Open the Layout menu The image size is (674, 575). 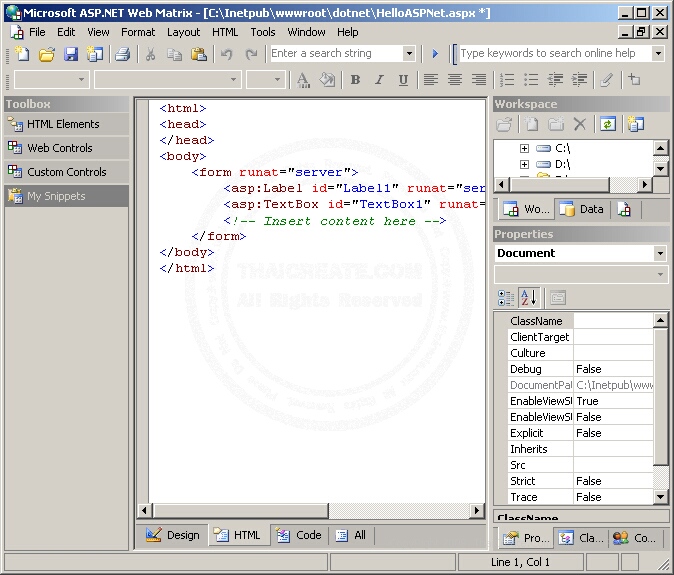point(184,32)
